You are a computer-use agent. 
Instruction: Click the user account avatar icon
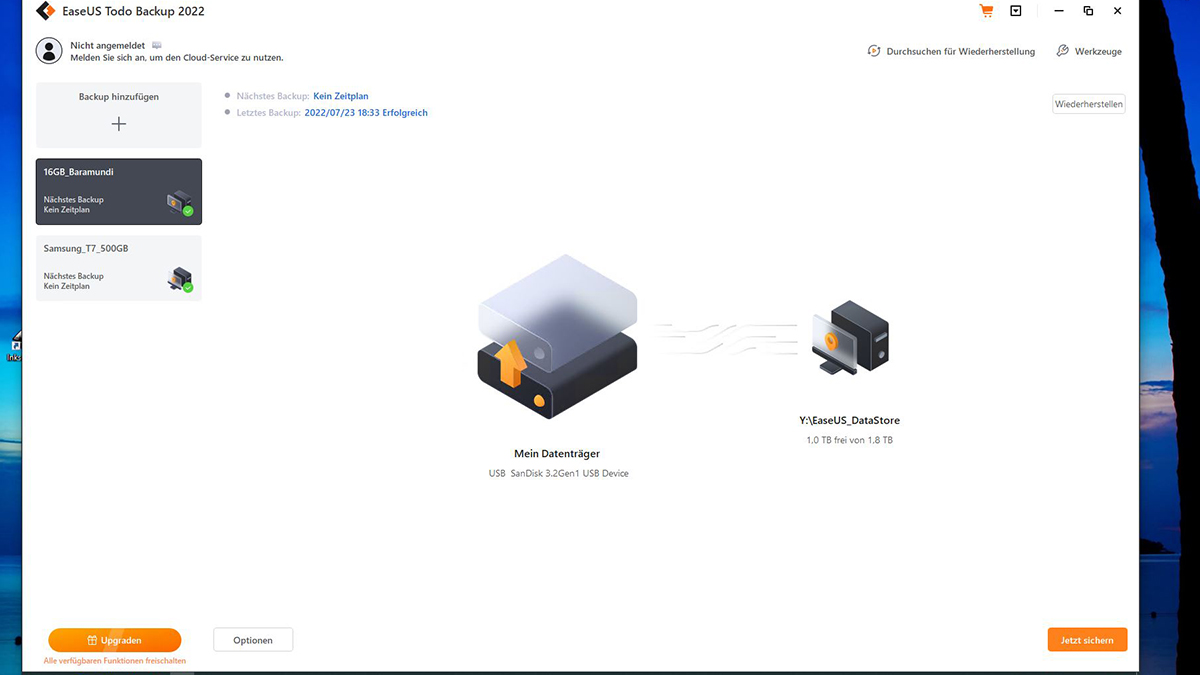pos(49,51)
